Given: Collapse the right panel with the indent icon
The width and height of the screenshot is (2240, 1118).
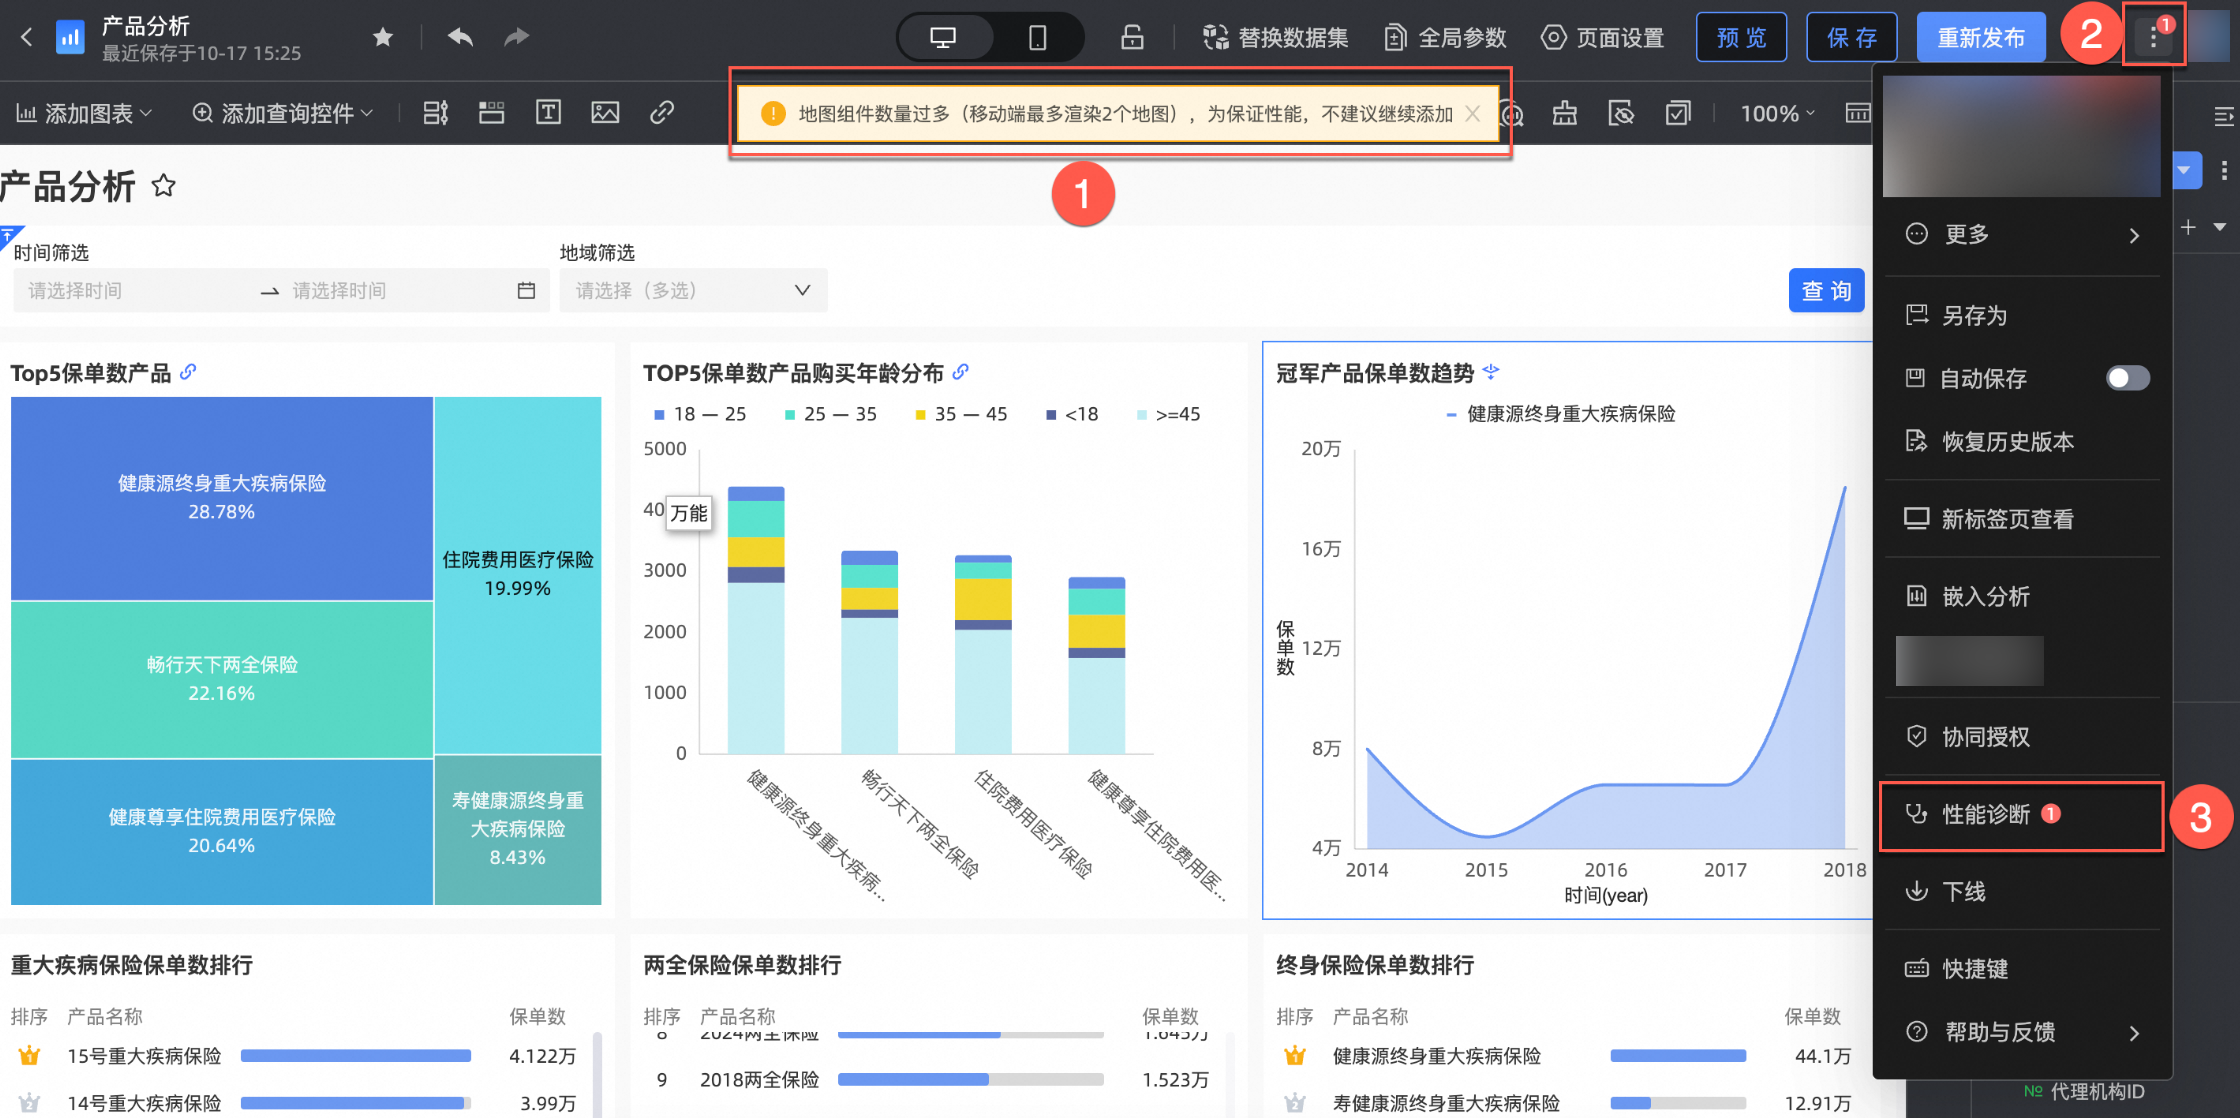Looking at the screenshot, I should (2223, 118).
